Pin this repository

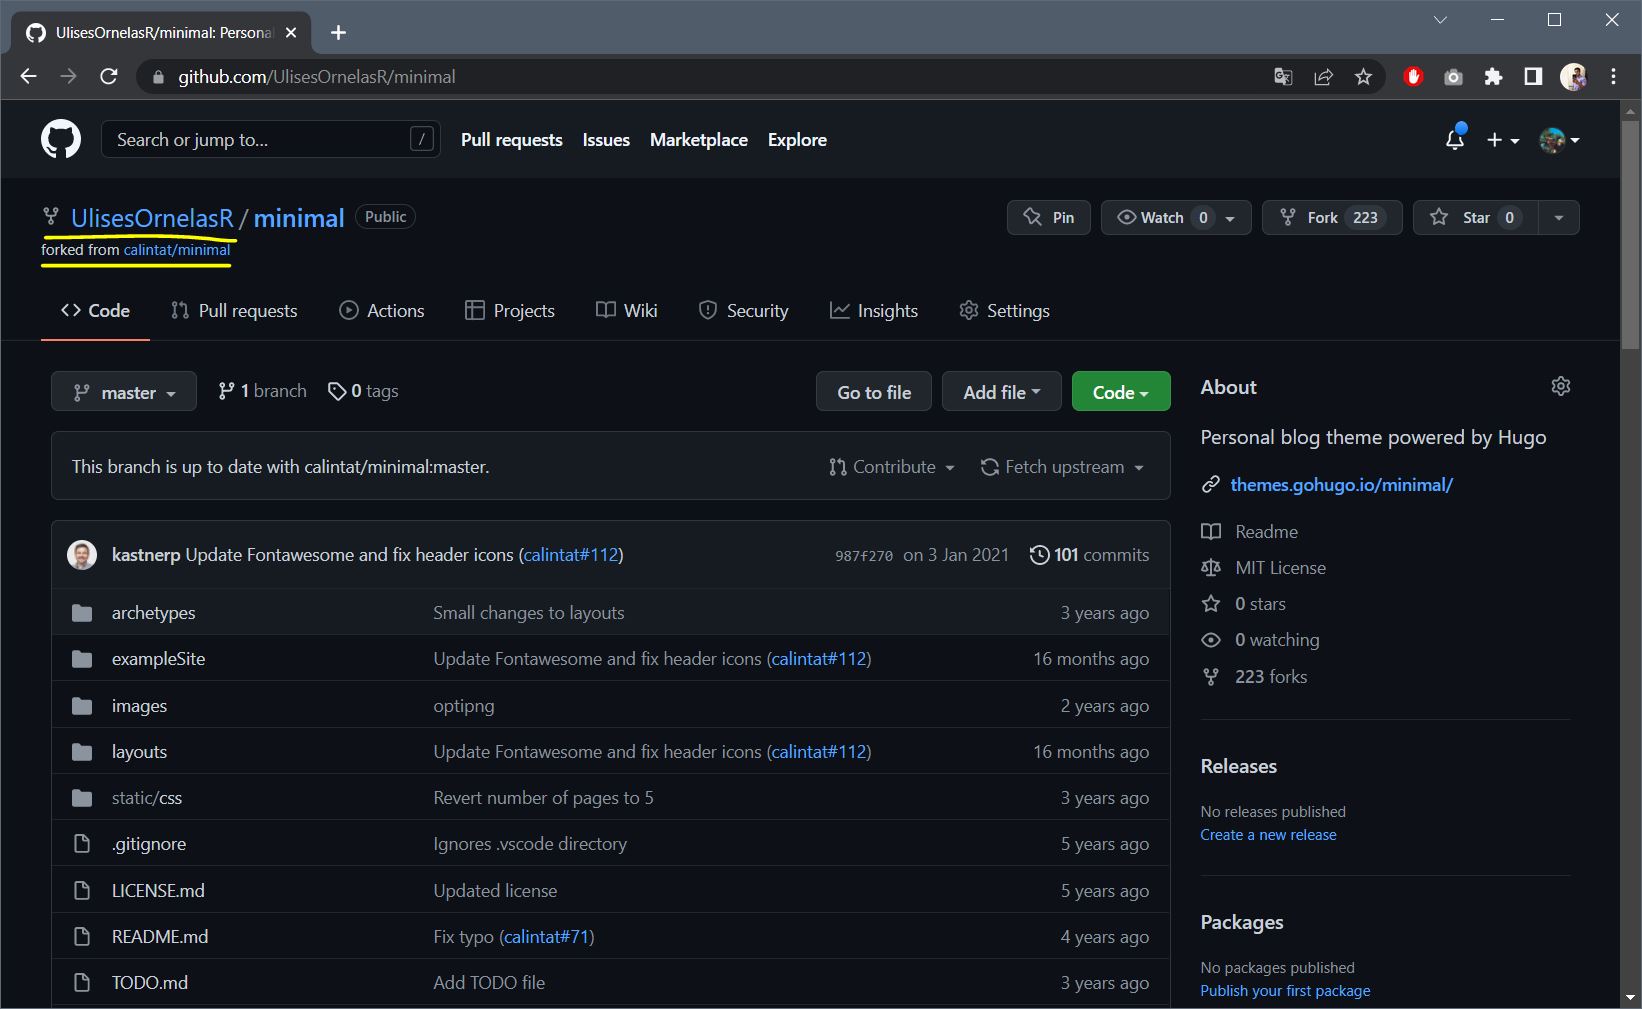(1048, 218)
